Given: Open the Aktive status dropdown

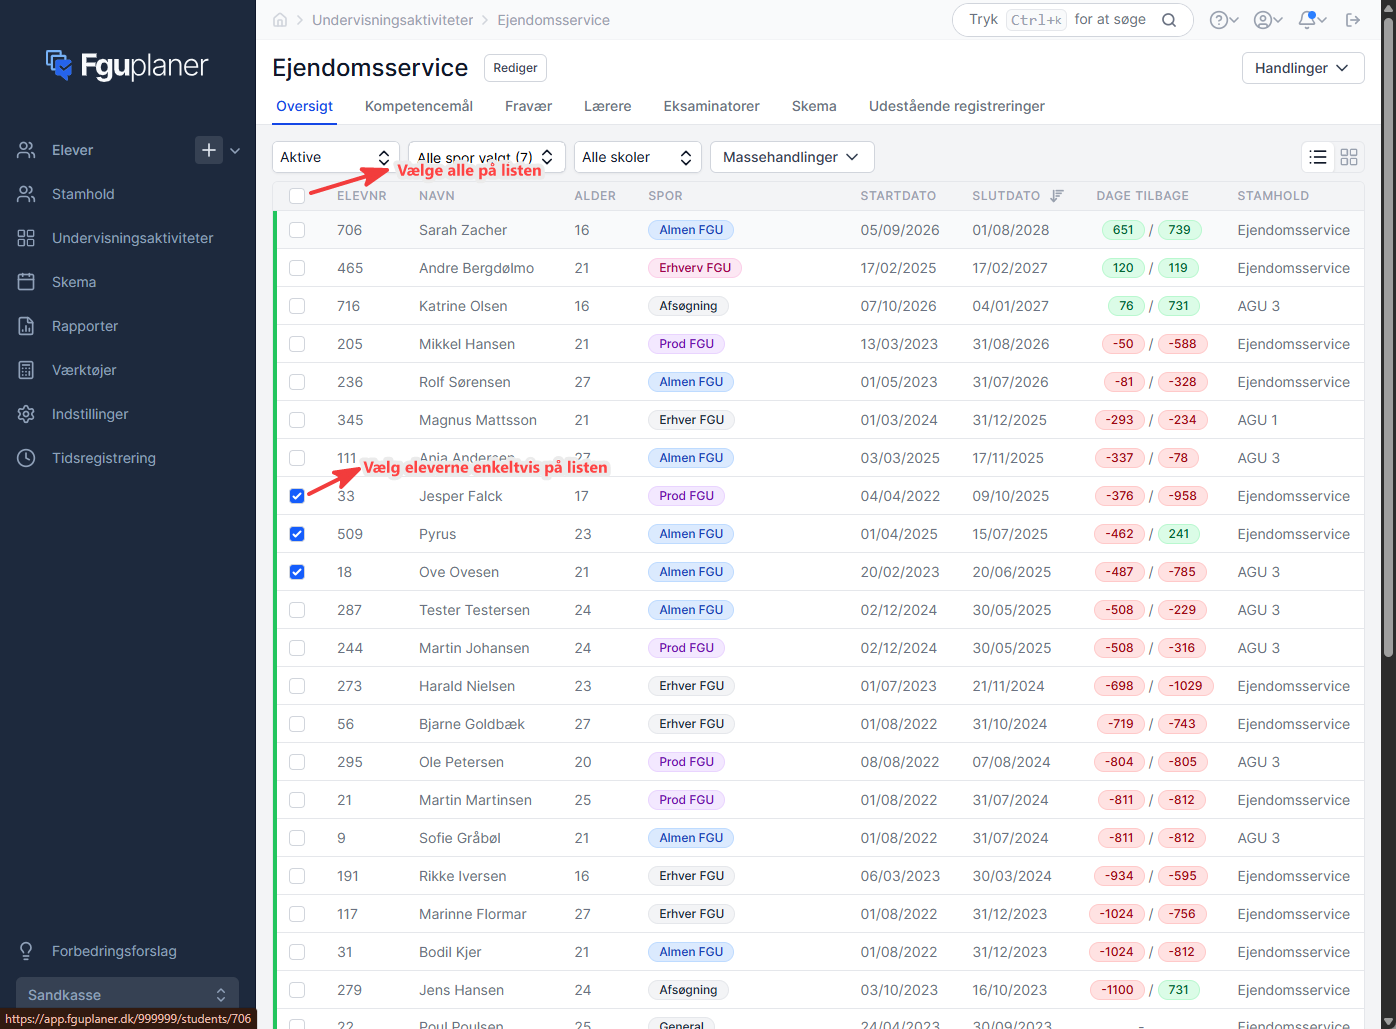Looking at the screenshot, I should (x=336, y=157).
